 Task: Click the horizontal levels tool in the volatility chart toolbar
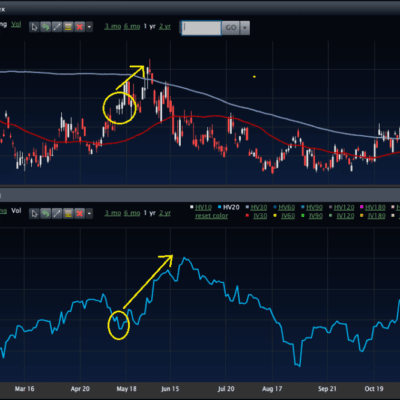[68, 213]
